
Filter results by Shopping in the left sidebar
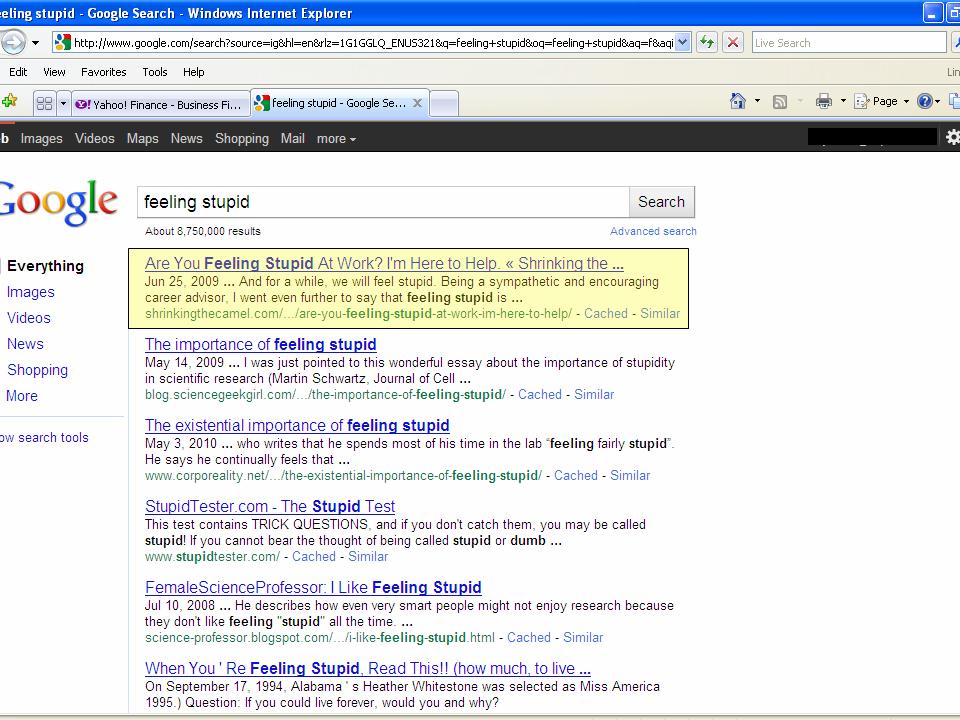[37, 370]
